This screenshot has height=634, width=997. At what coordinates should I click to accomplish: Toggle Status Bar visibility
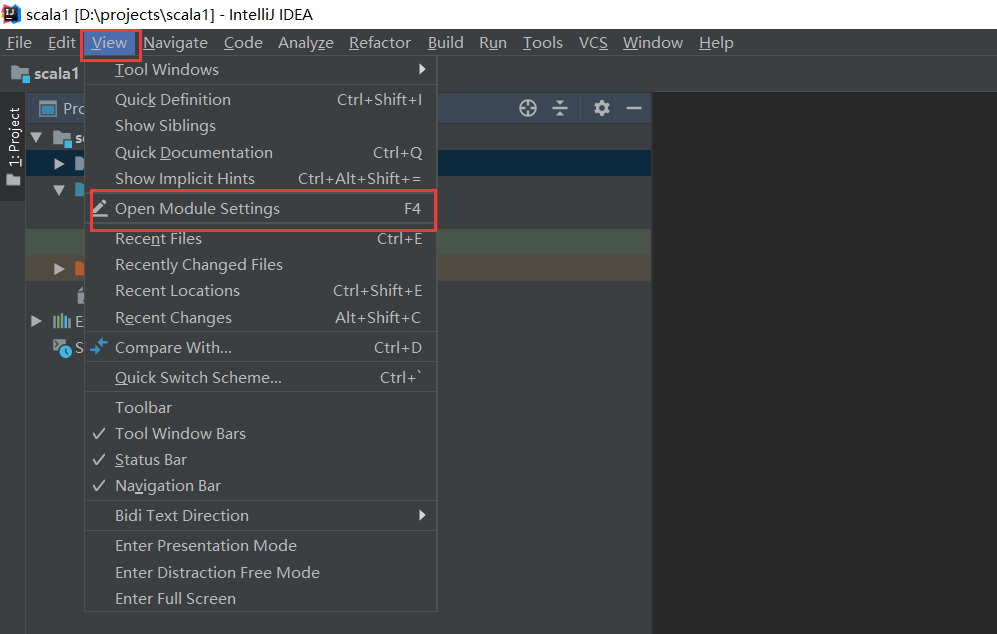pos(261,460)
